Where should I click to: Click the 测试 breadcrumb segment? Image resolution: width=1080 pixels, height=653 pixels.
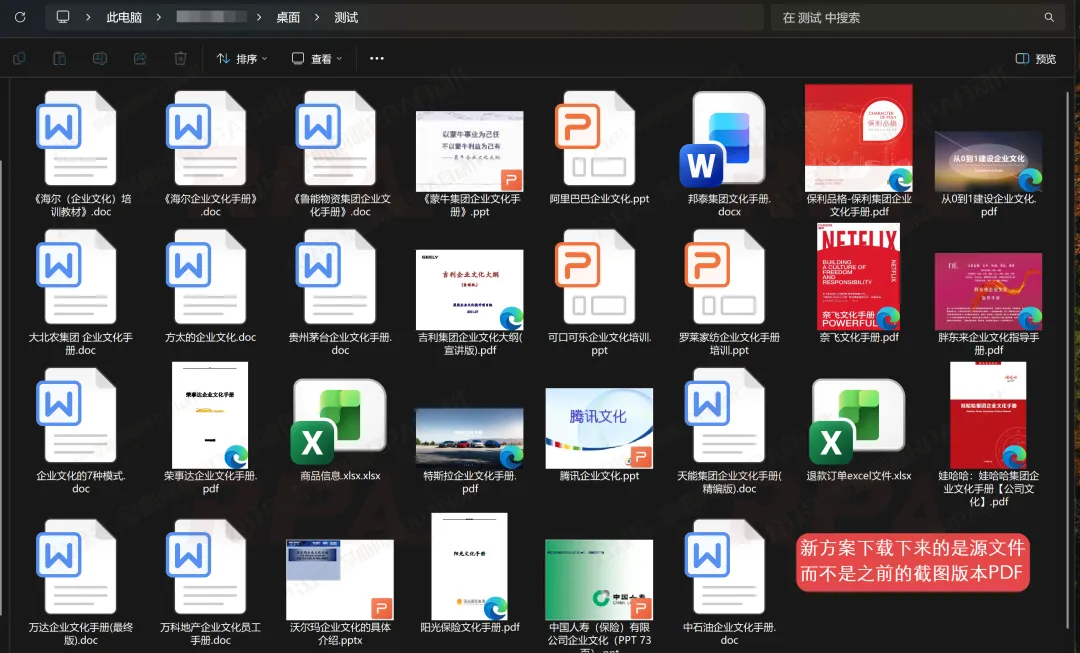346,17
